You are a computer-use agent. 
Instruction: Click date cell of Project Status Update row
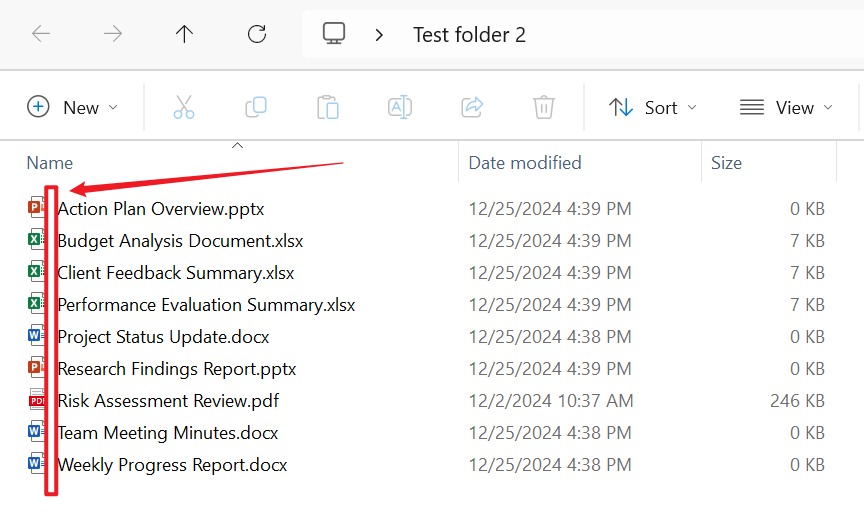550,337
